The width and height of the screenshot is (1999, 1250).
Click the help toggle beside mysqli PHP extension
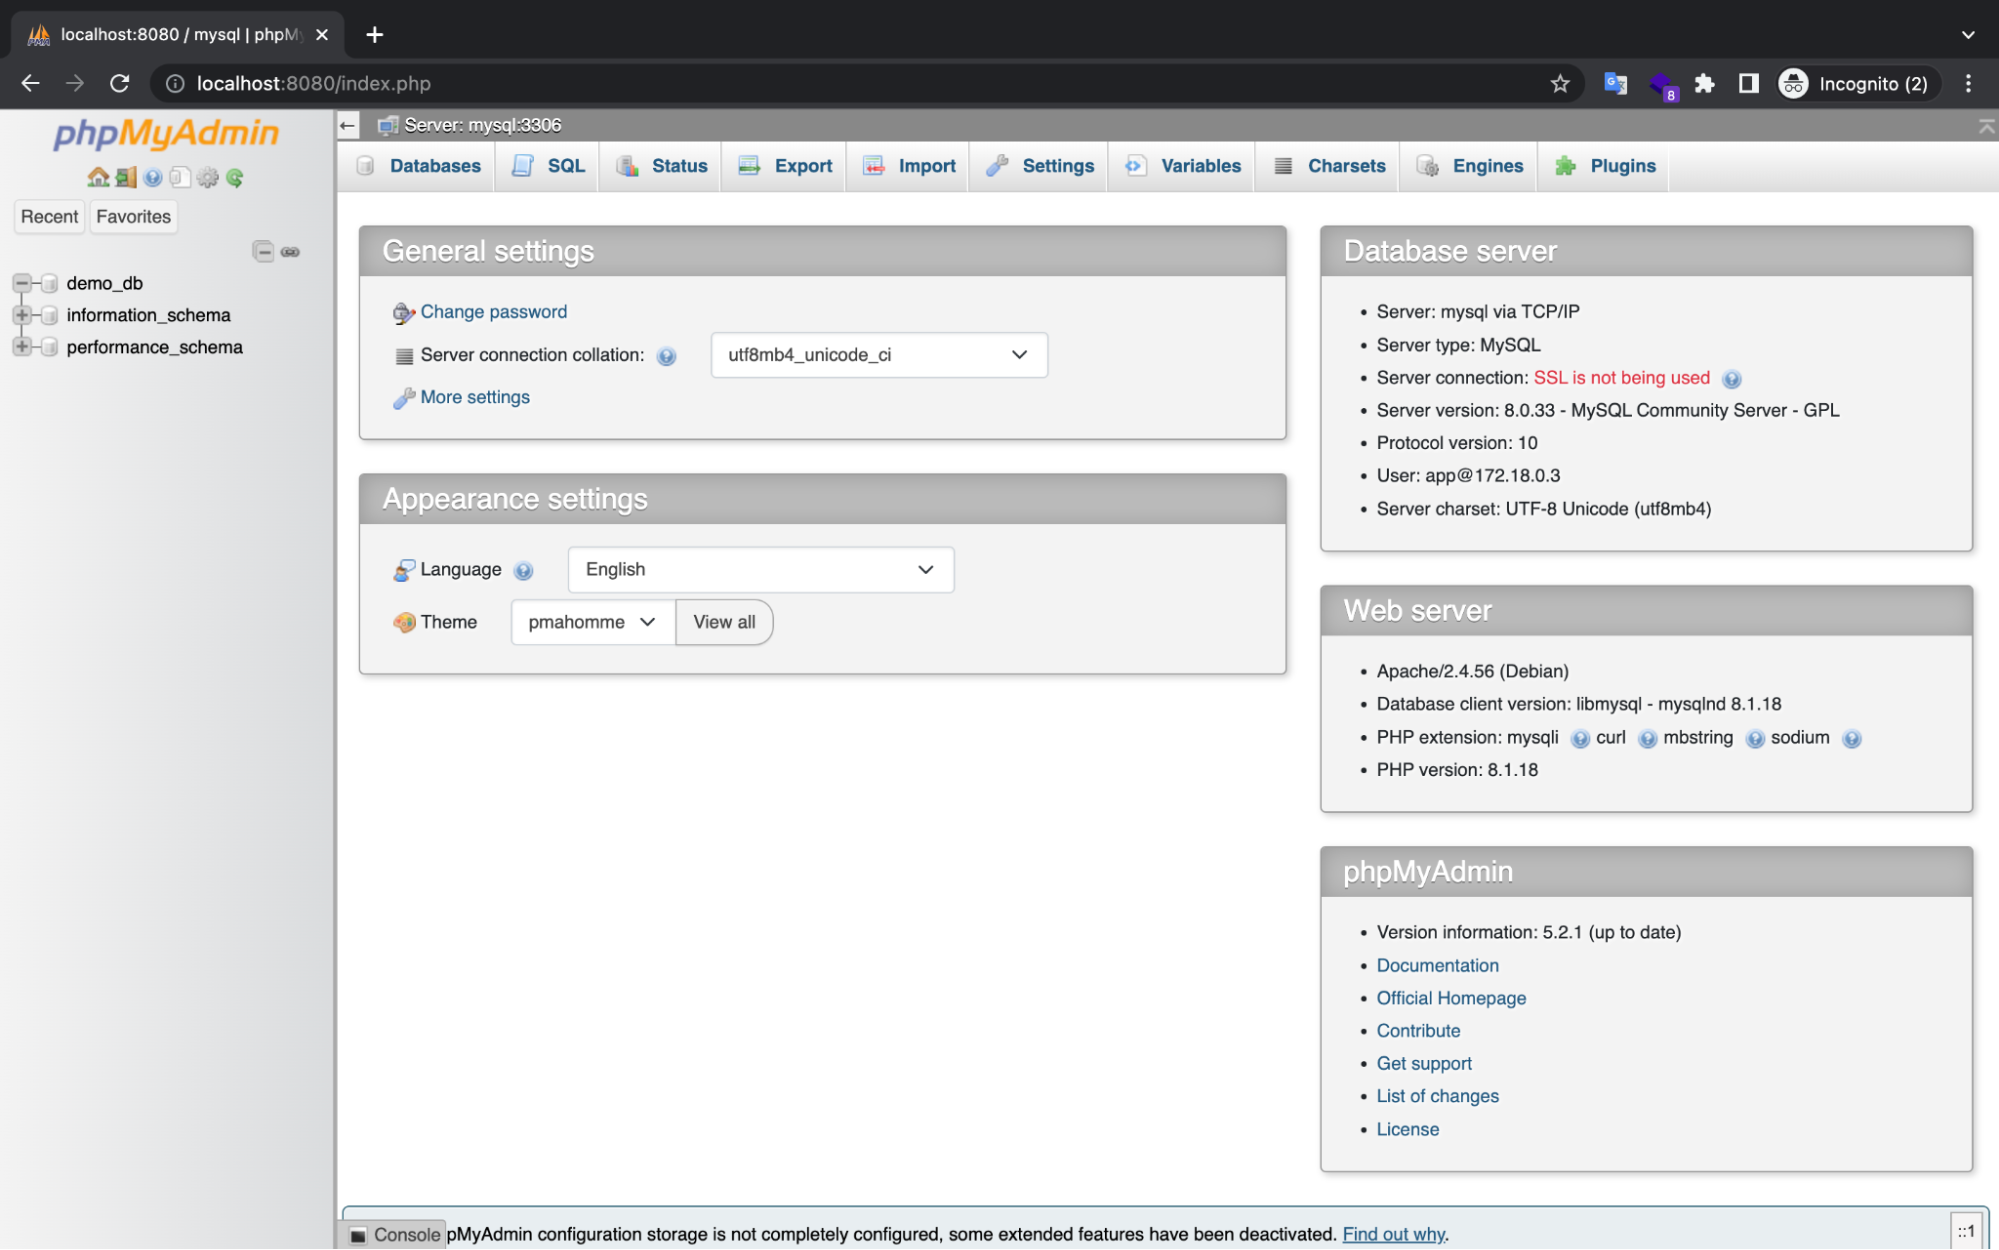coord(1580,739)
